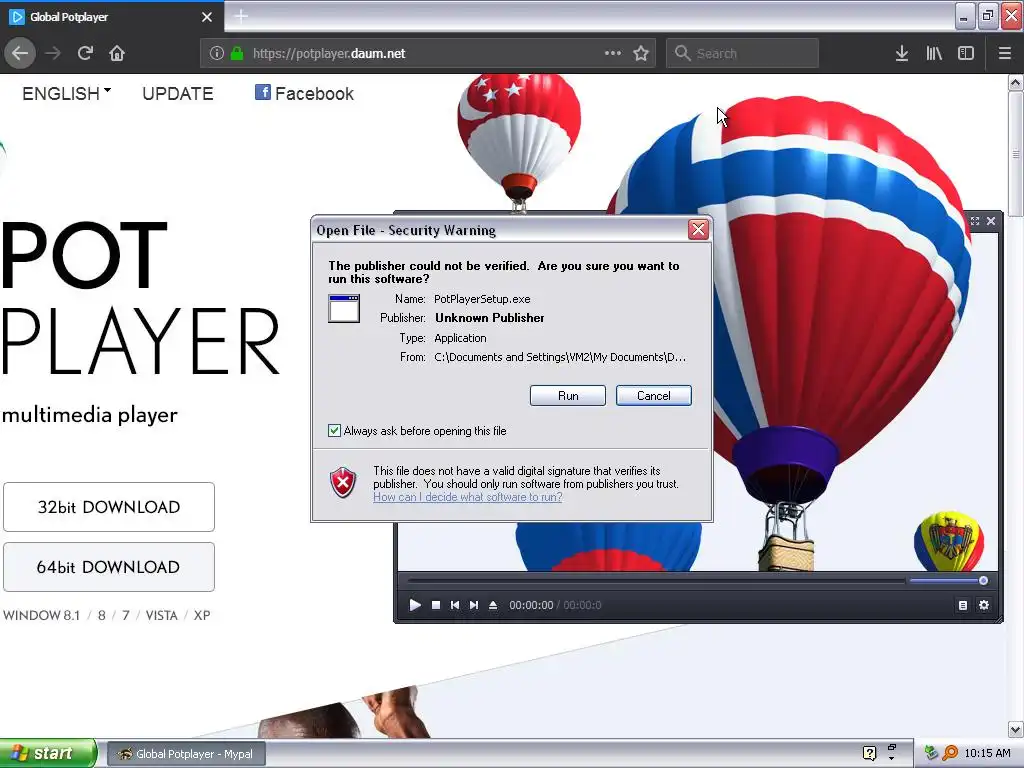Click the Potplayer preview seek bar
Viewport: 1024px width, 768px height.
pos(655,580)
